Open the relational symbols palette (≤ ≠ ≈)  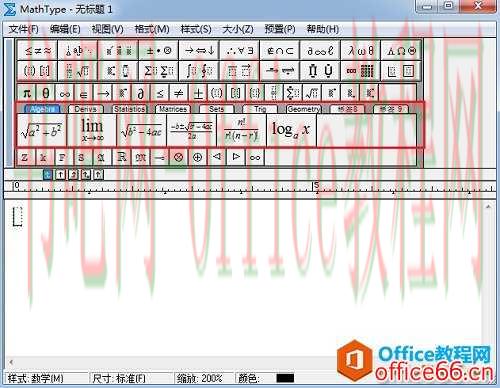tap(38, 51)
